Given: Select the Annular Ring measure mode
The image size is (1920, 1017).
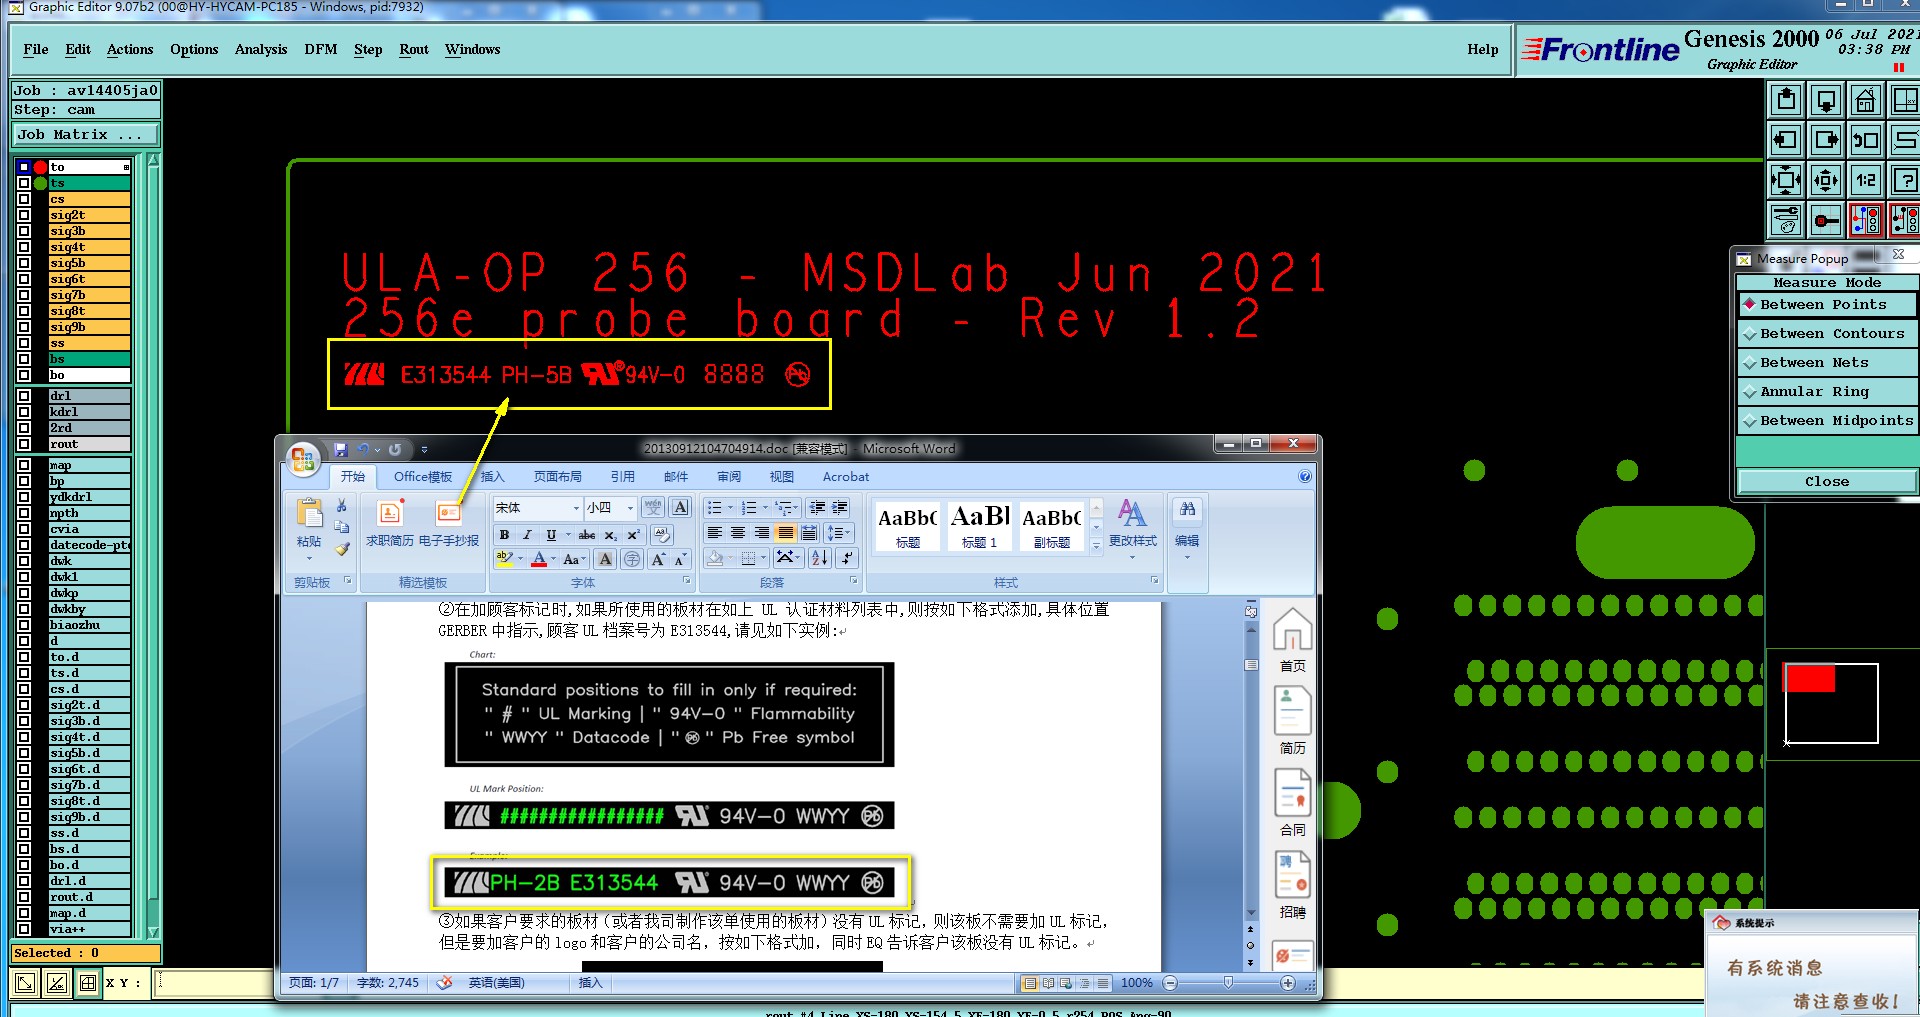Looking at the screenshot, I should pyautogui.click(x=1827, y=391).
